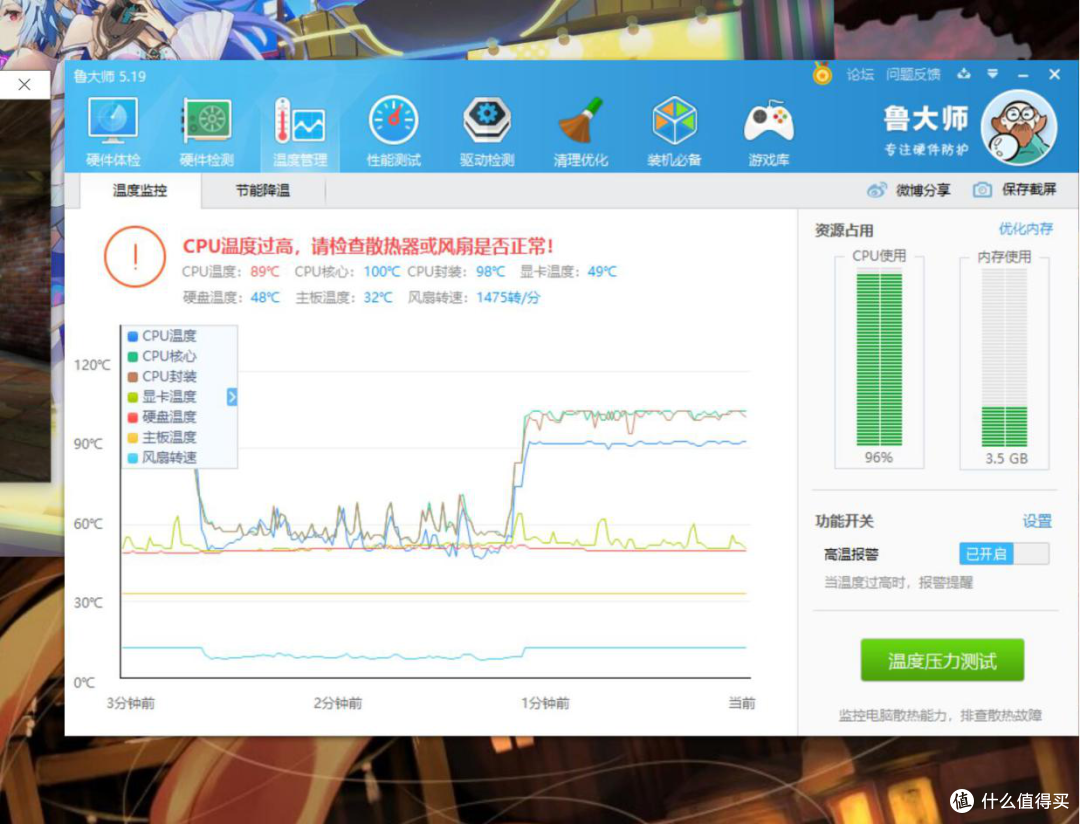Click the 1分钟前 time axis label
The image size is (1080, 824).
click(x=545, y=703)
